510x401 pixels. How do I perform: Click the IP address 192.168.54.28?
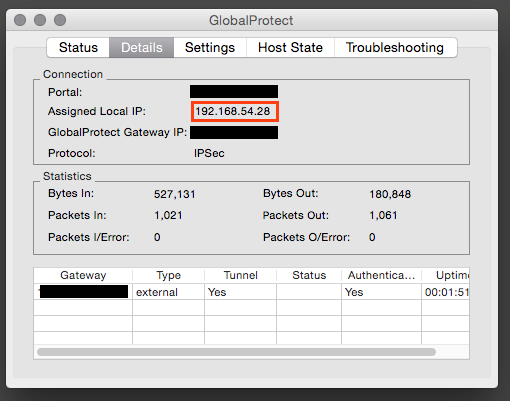tap(233, 111)
